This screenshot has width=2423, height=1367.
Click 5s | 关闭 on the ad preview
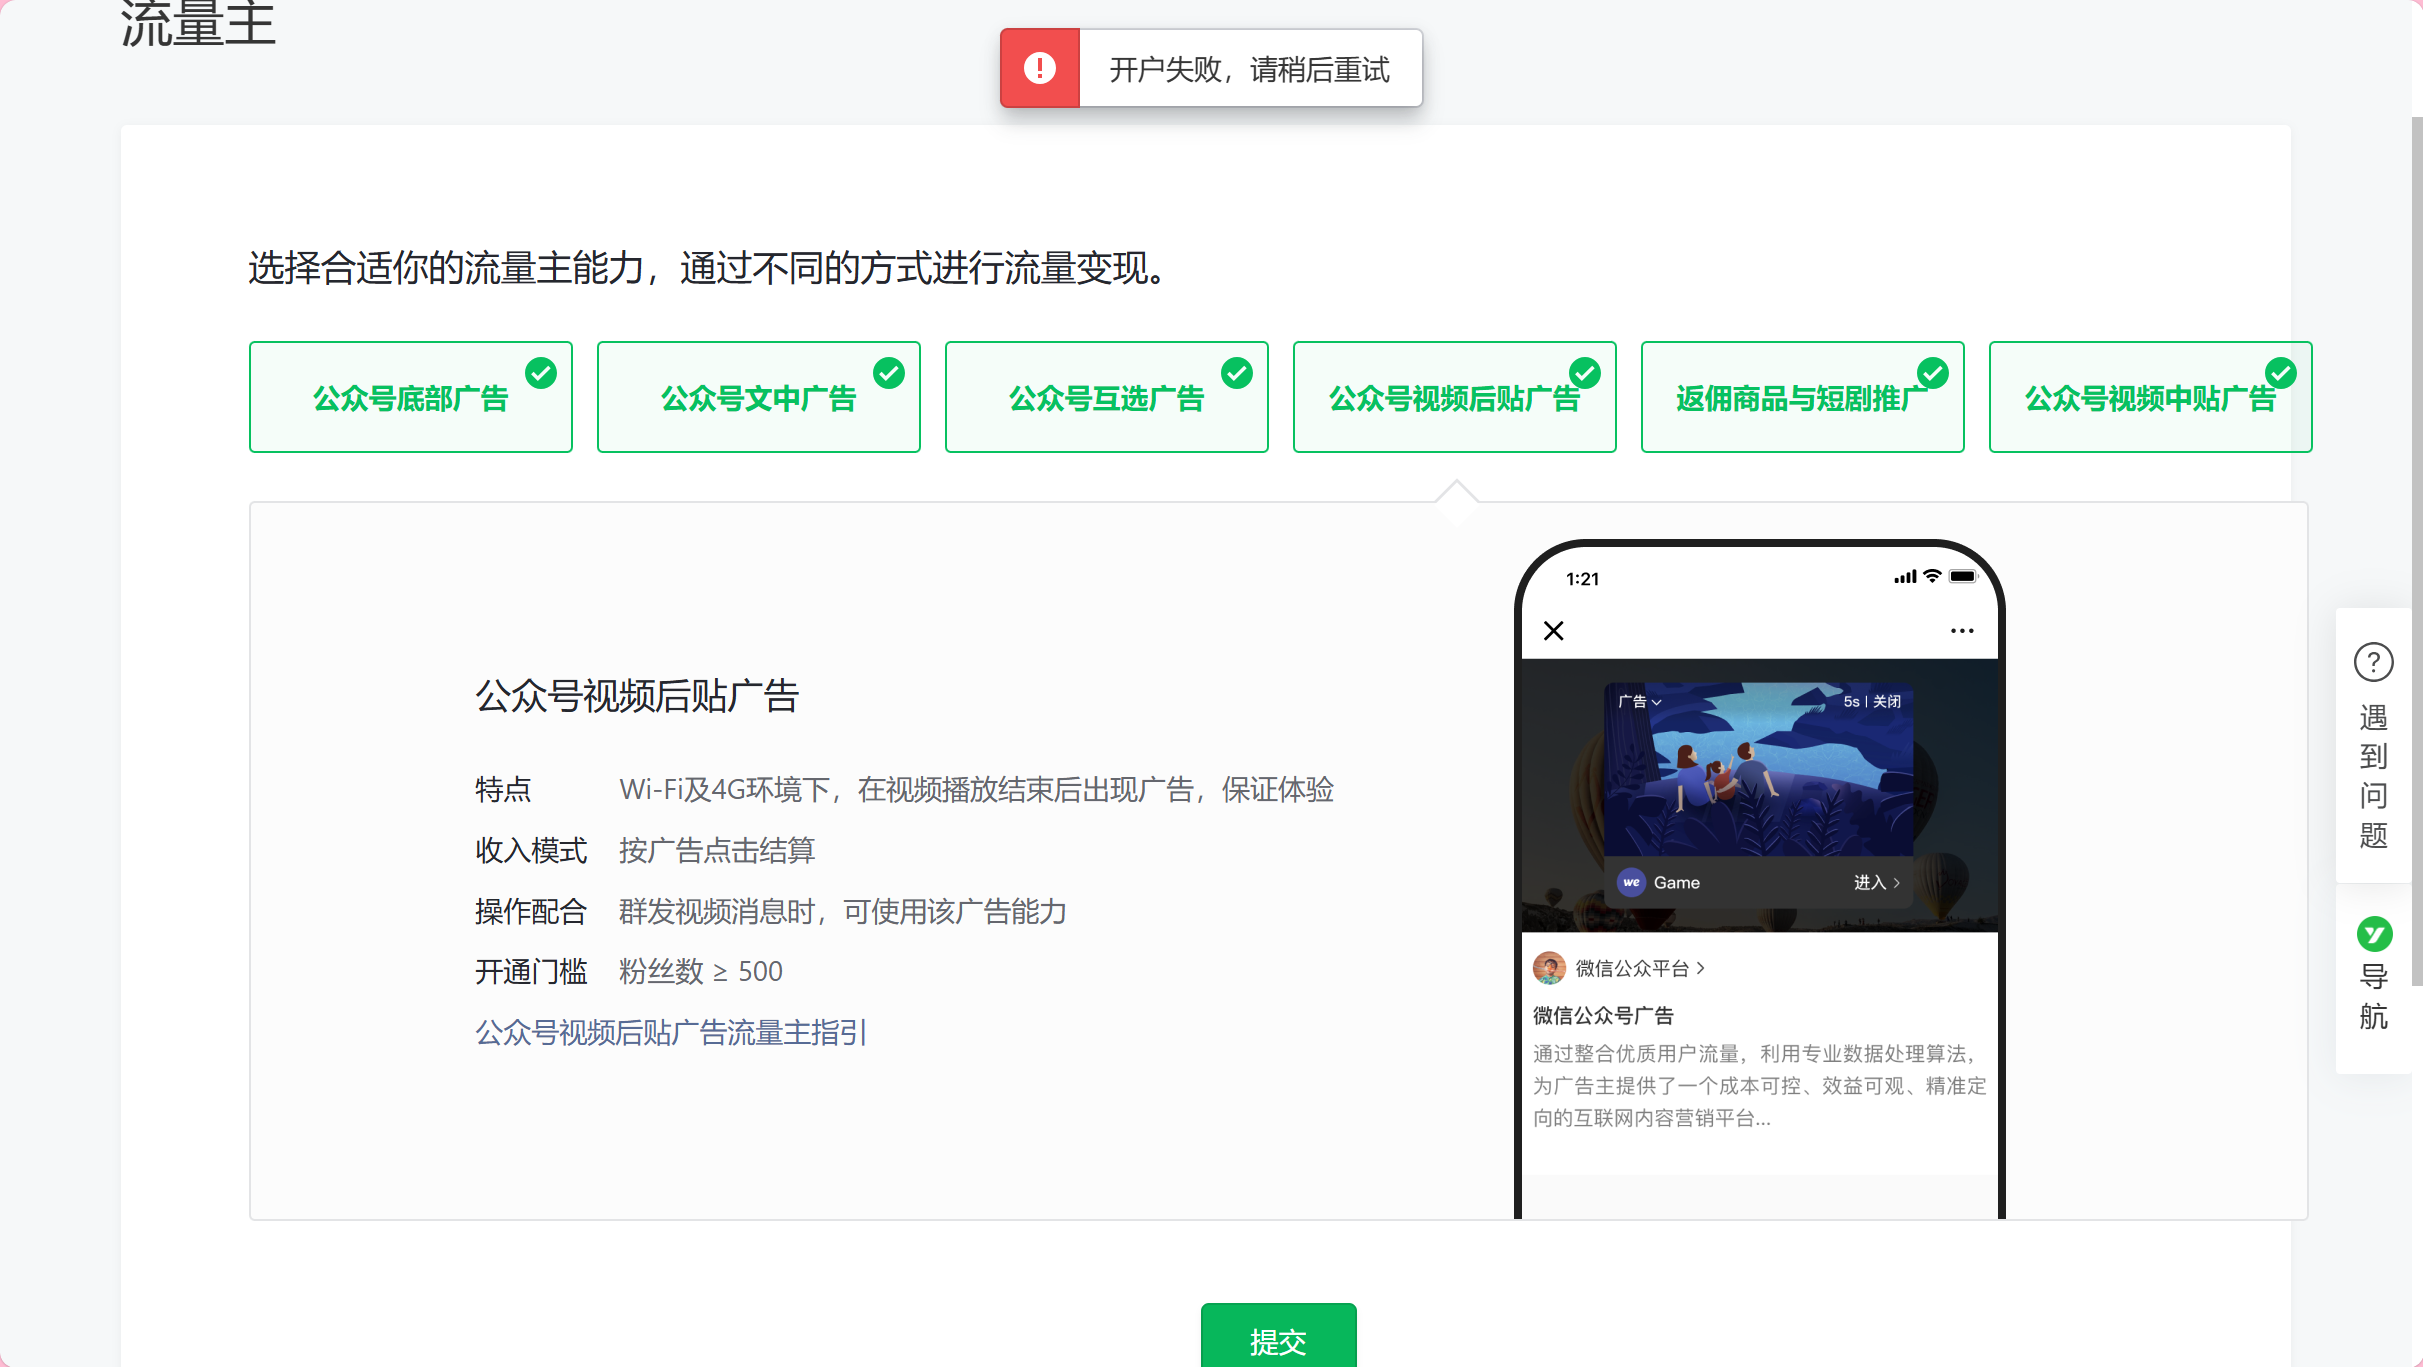point(1872,701)
